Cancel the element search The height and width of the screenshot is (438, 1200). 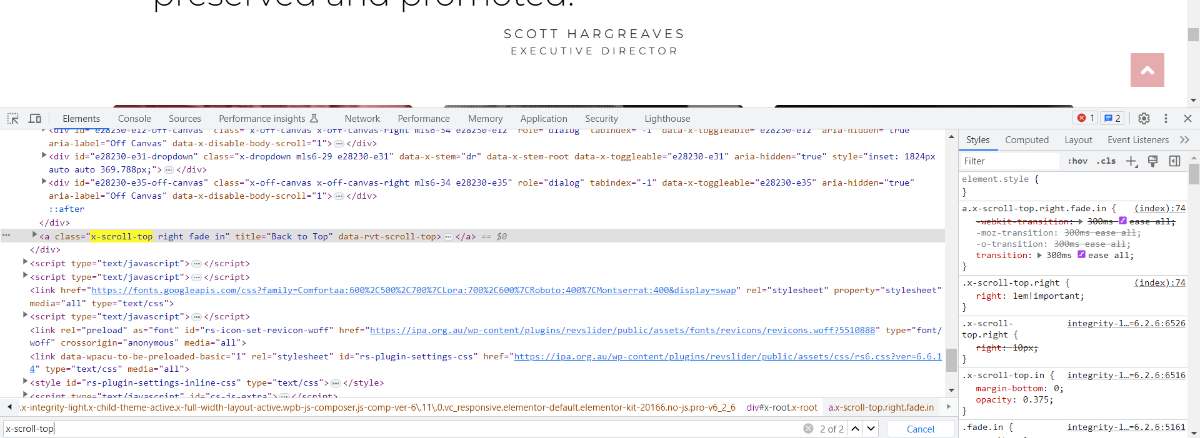[x=920, y=429]
